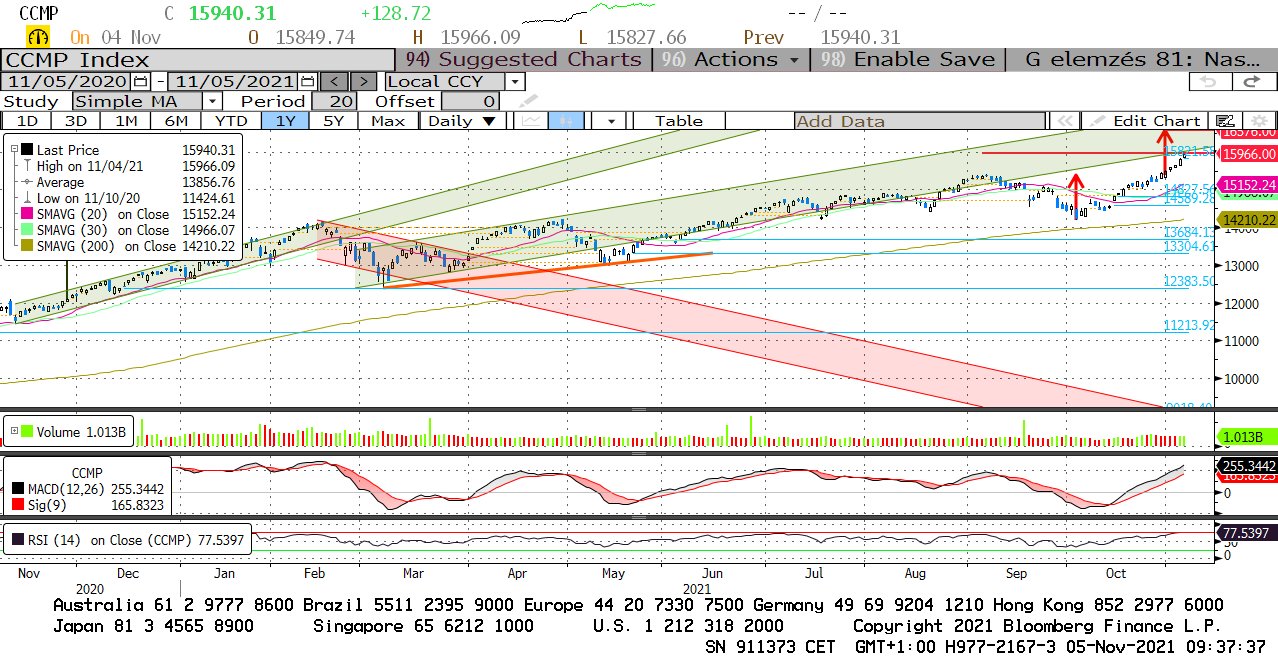Open the end date calendar picker
The height and width of the screenshot is (670, 1278).
(307, 82)
